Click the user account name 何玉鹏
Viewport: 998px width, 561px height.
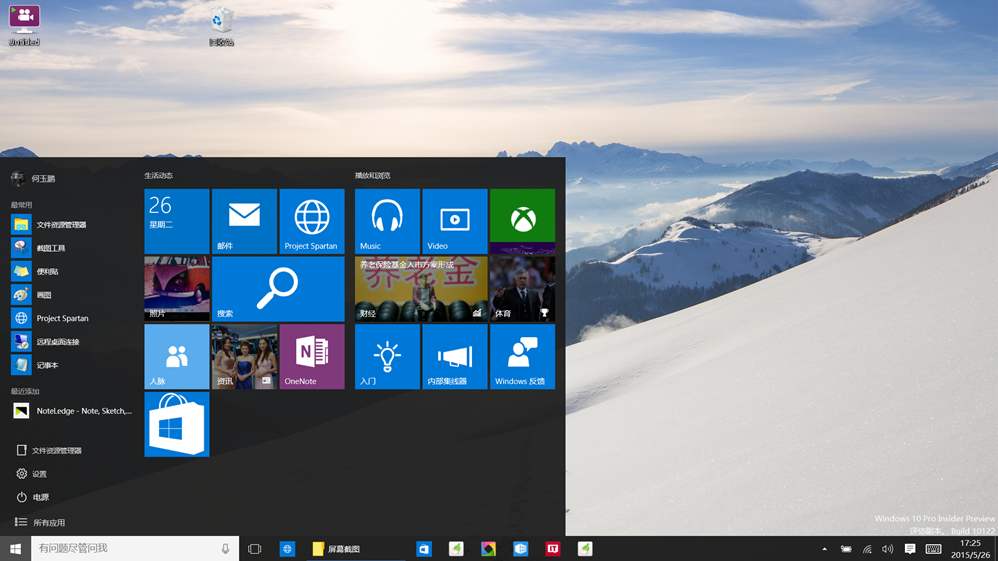(x=43, y=179)
